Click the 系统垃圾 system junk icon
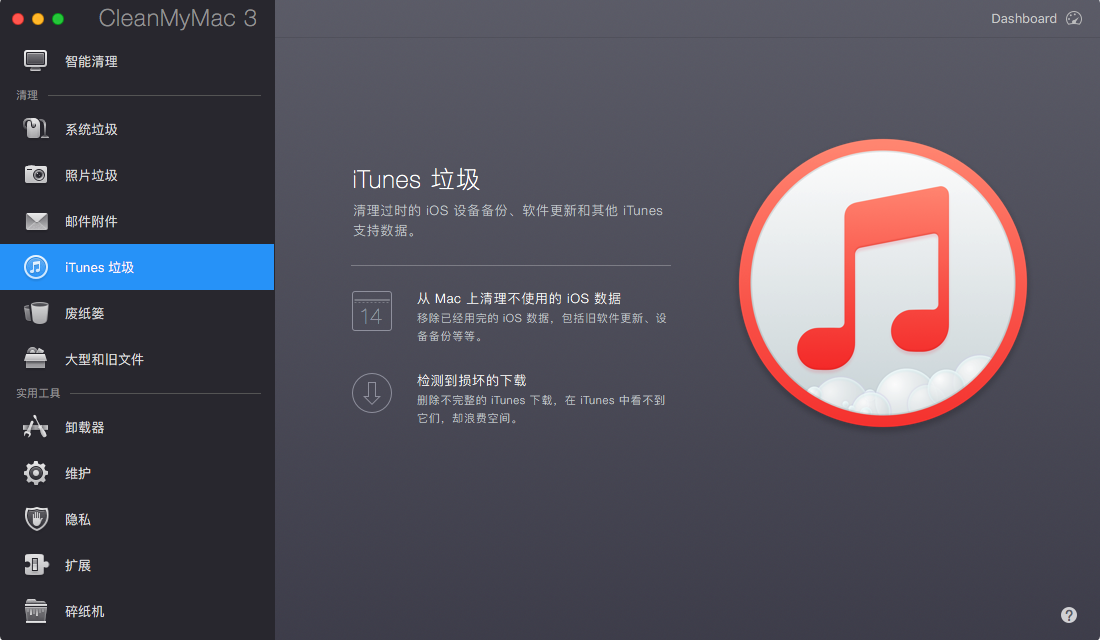 point(35,129)
